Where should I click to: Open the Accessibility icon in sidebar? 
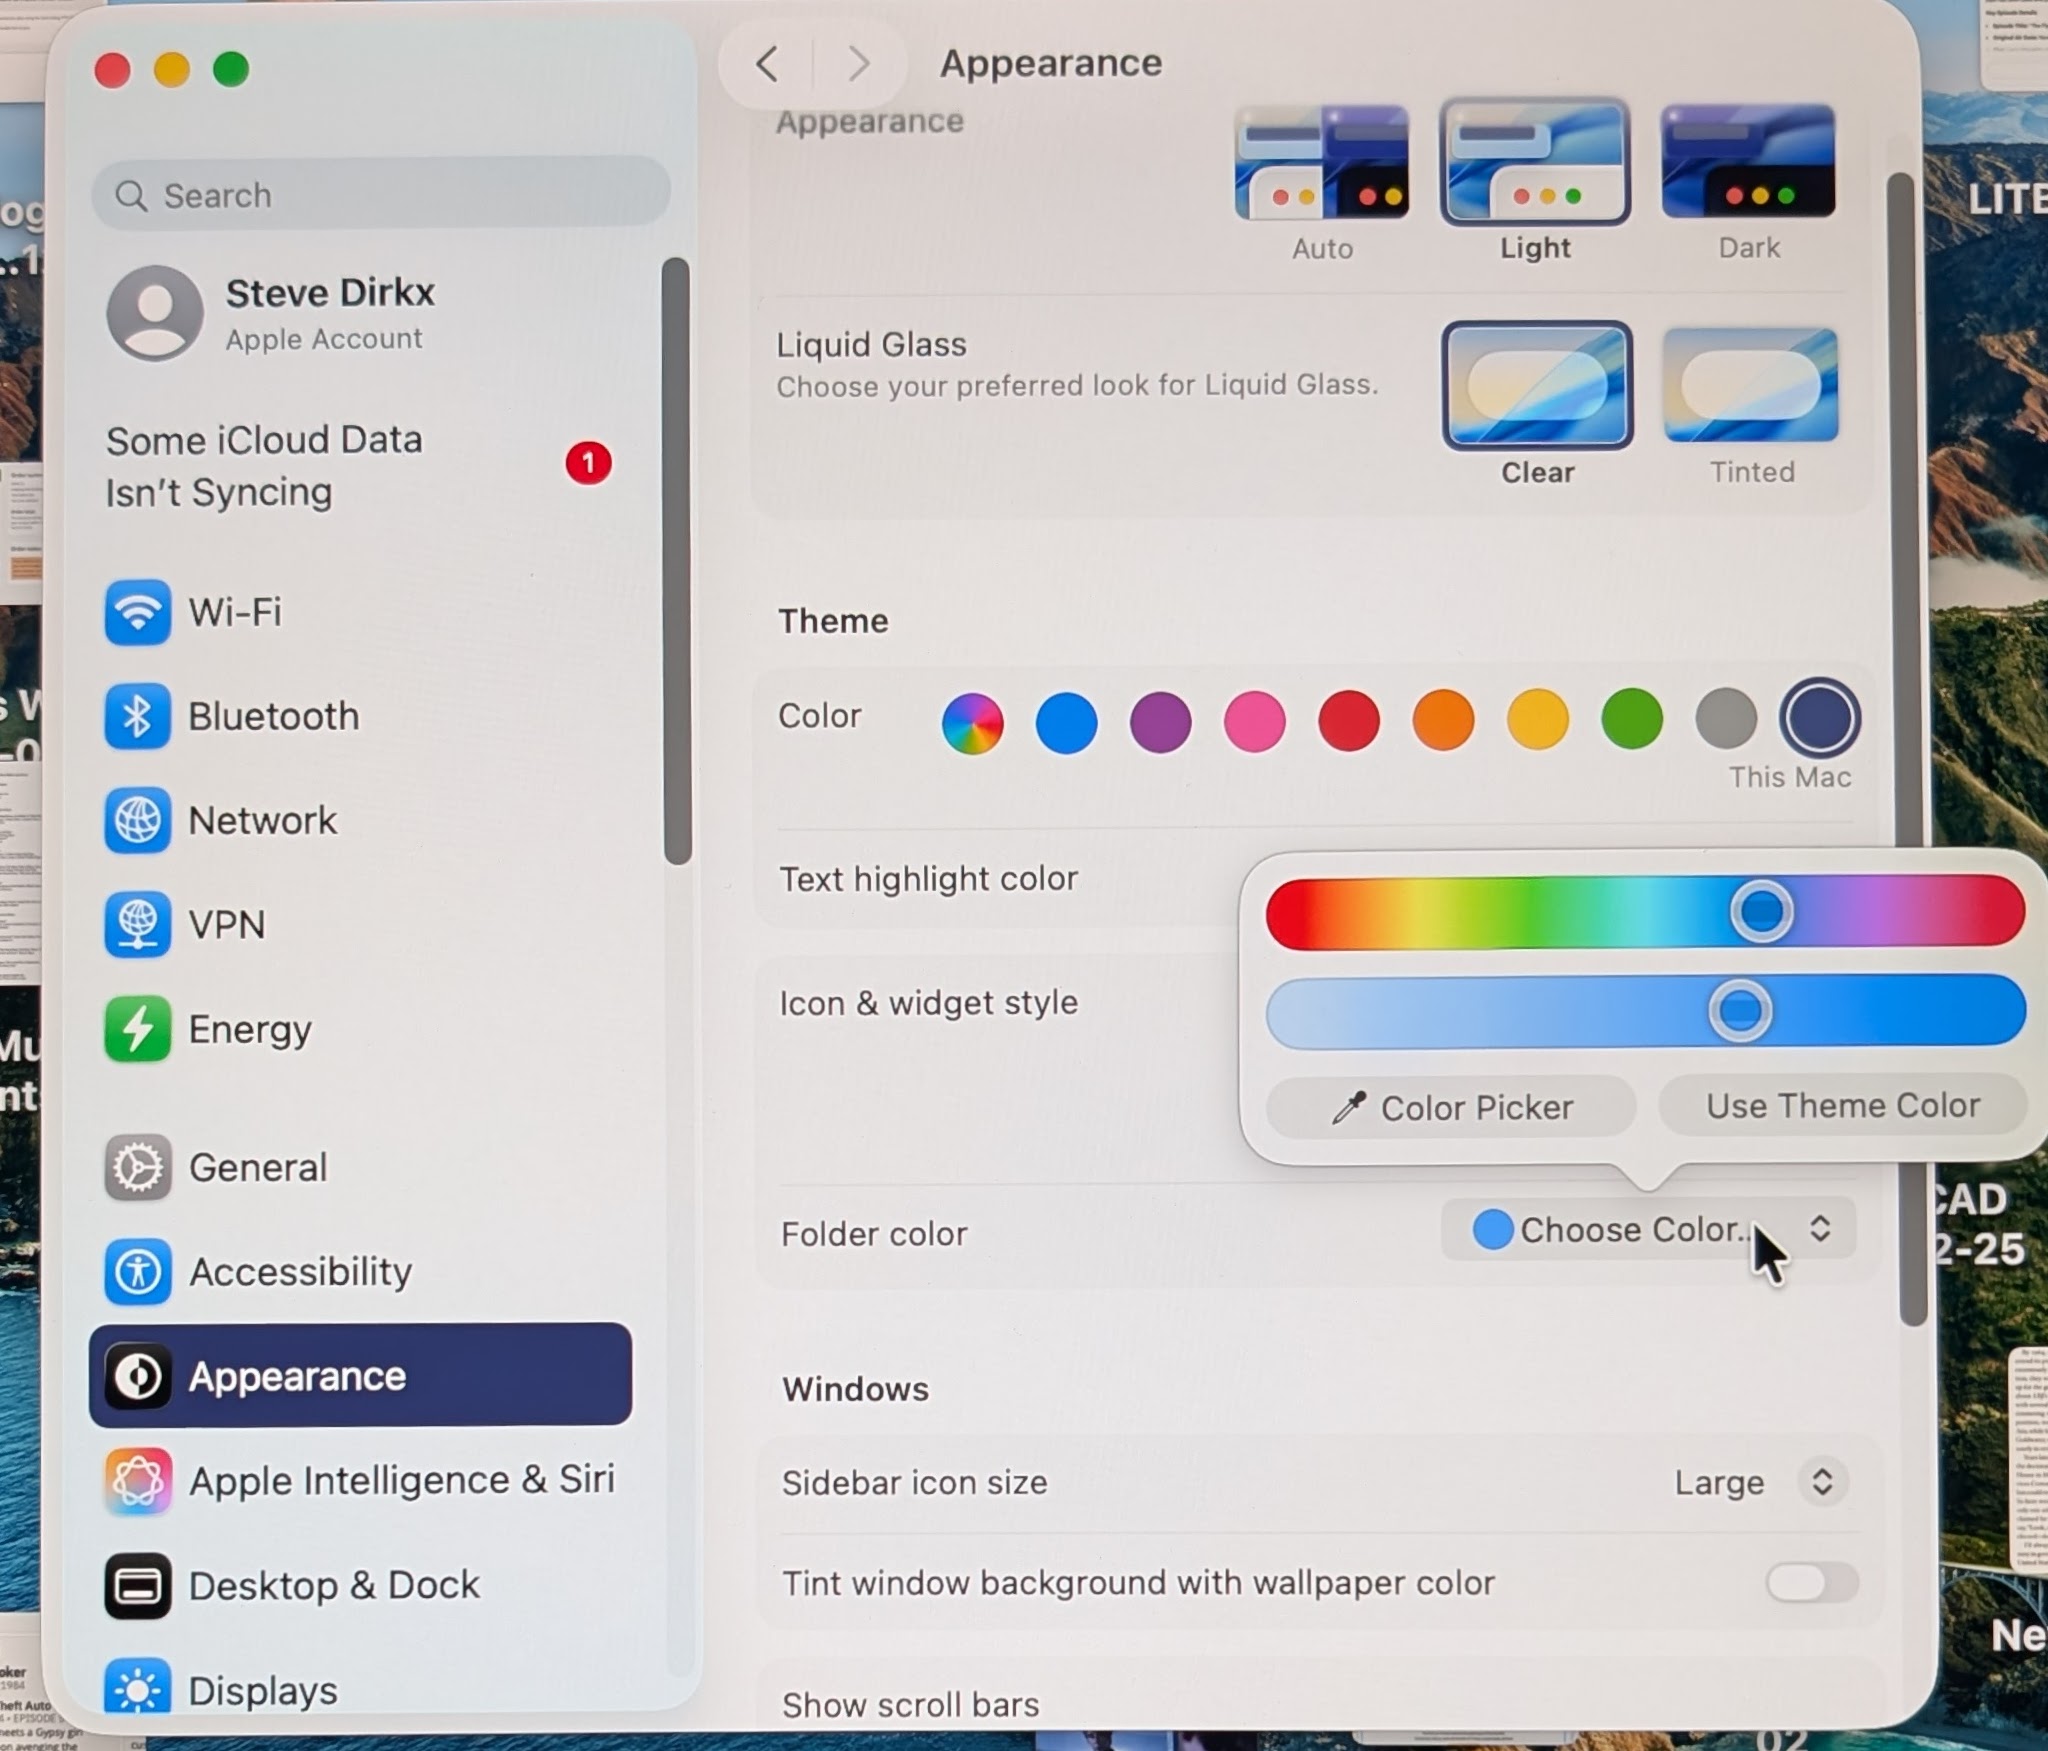tap(137, 1272)
